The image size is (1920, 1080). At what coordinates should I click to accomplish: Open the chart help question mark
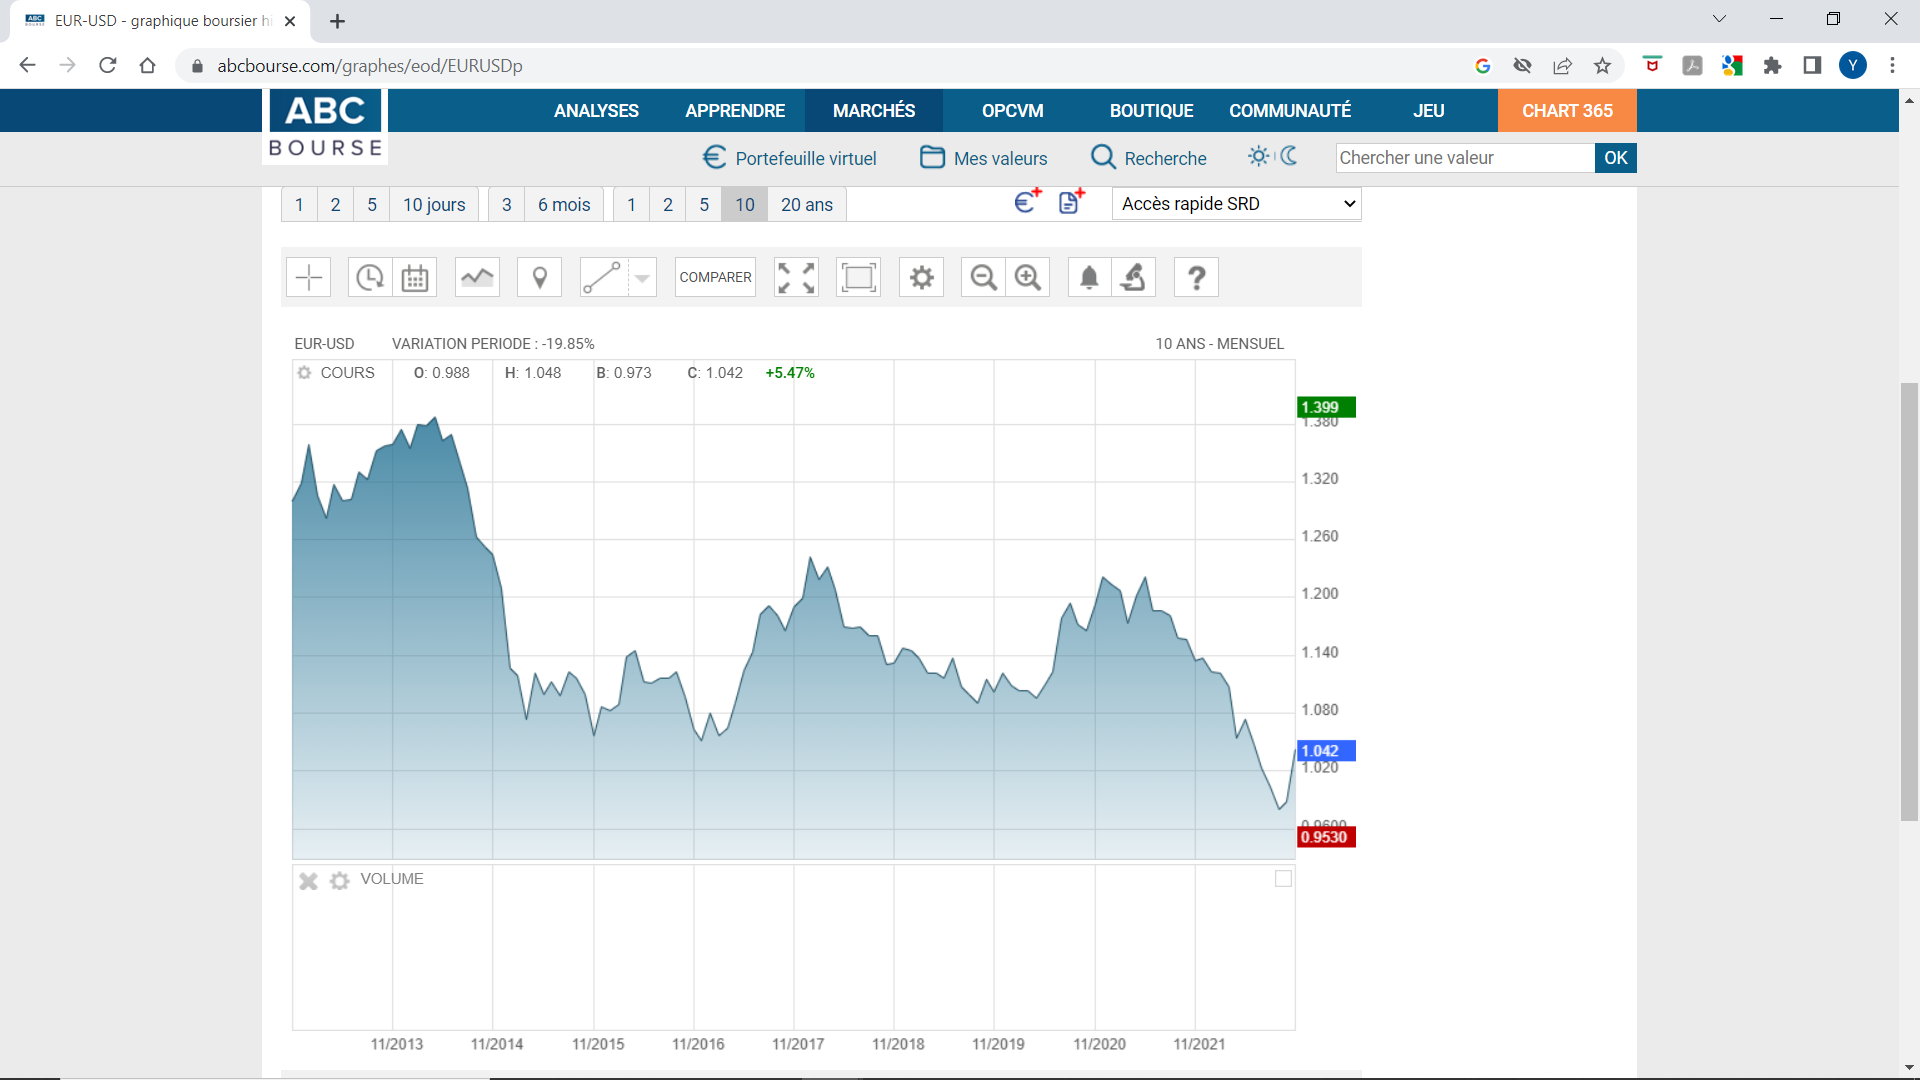(1196, 277)
